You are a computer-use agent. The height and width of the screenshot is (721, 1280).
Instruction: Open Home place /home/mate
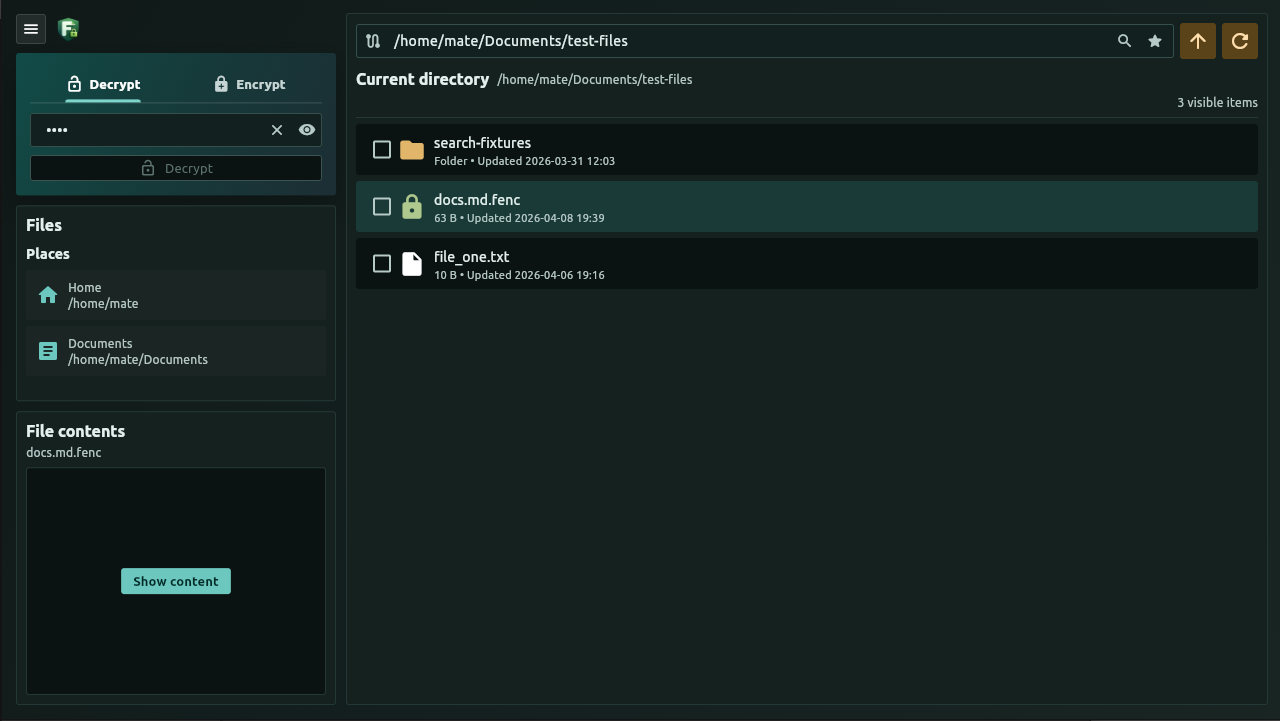tap(176, 295)
